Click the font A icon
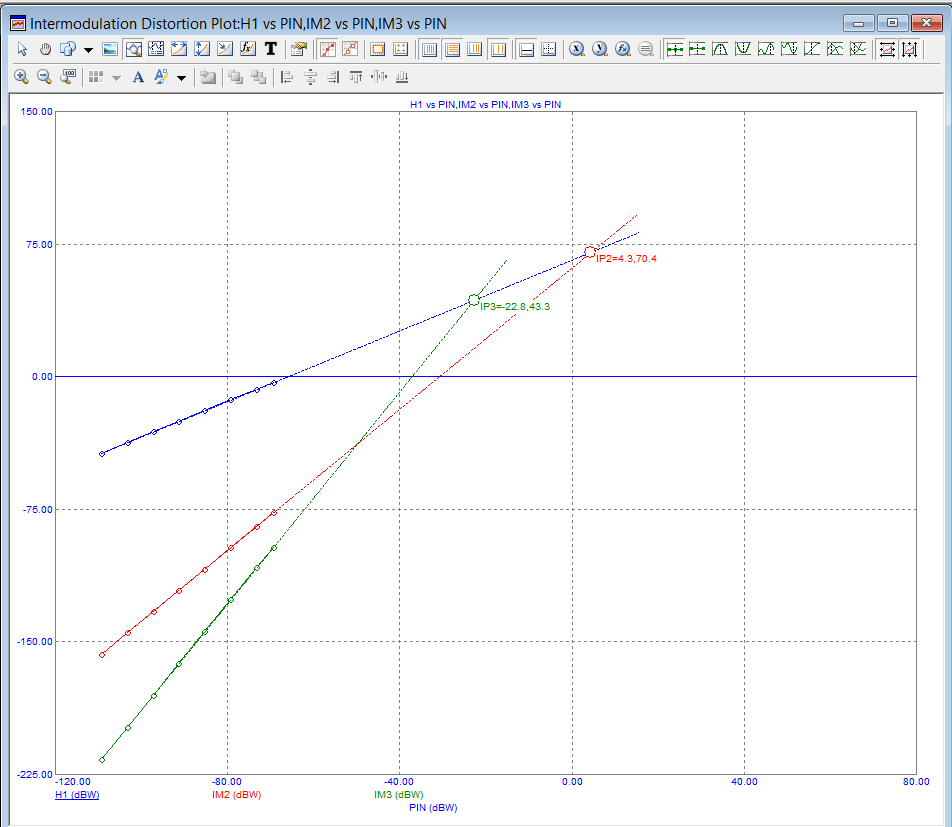Image resolution: width=952 pixels, height=827 pixels. click(x=138, y=77)
